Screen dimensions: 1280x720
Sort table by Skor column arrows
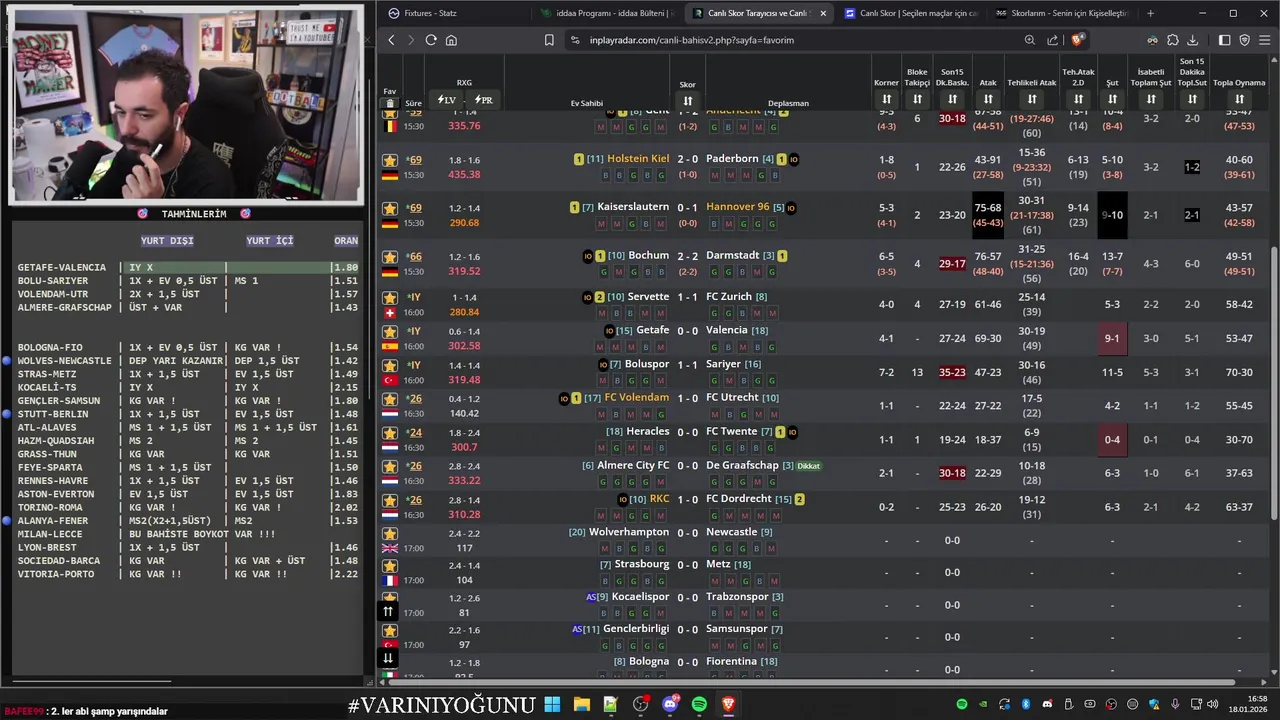coord(688,101)
